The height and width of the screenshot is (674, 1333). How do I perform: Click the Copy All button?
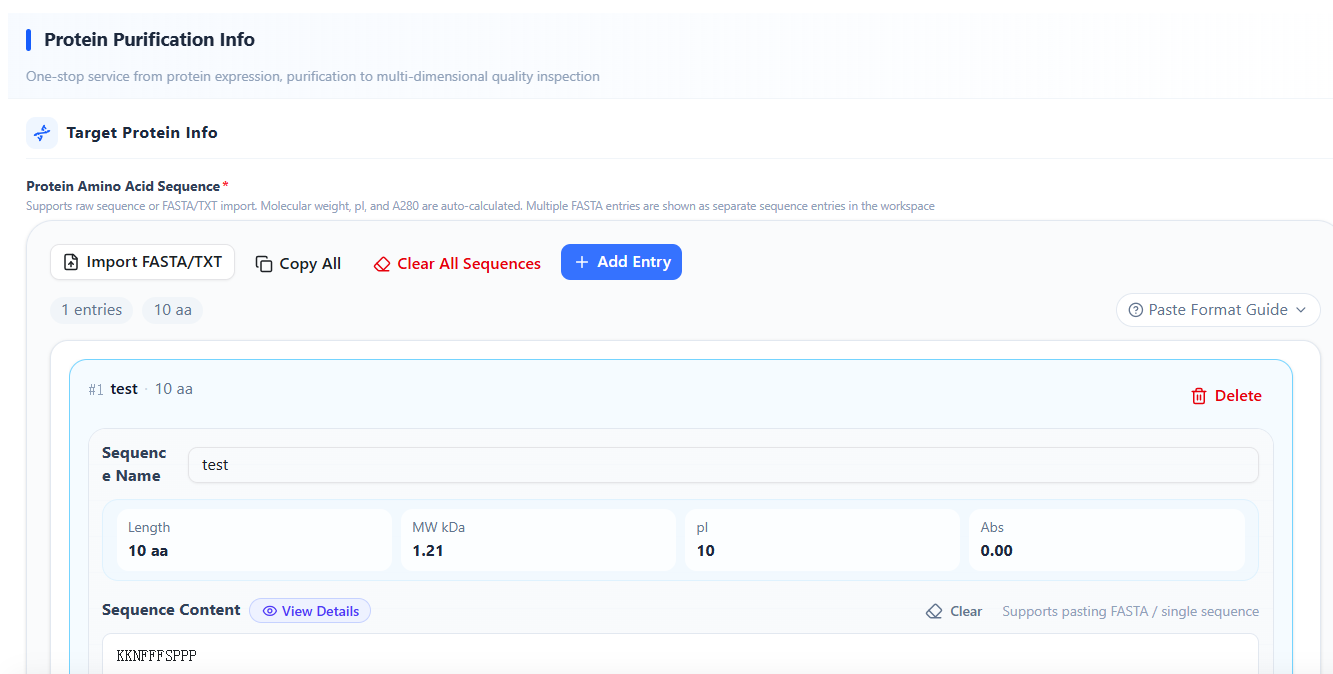coord(298,264)
